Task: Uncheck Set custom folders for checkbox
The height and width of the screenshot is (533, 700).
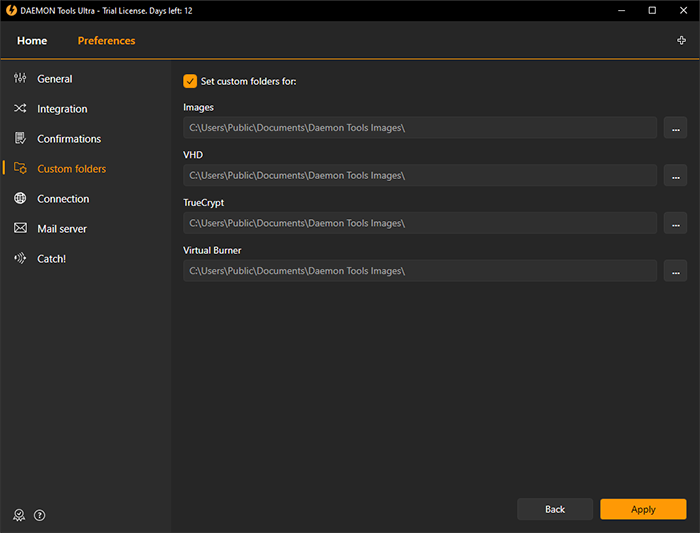Action: pyautogui.click(x=190, y=81)
